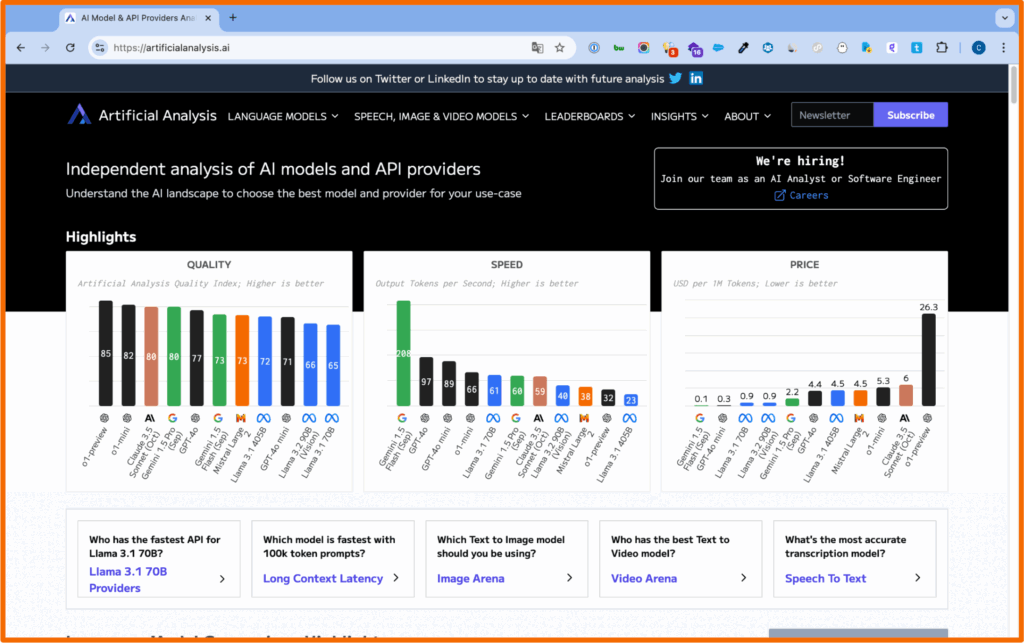
Task: Expand the Leaderboards navigation dropdown
Action: pyautogui.click(x=590, y=116)
